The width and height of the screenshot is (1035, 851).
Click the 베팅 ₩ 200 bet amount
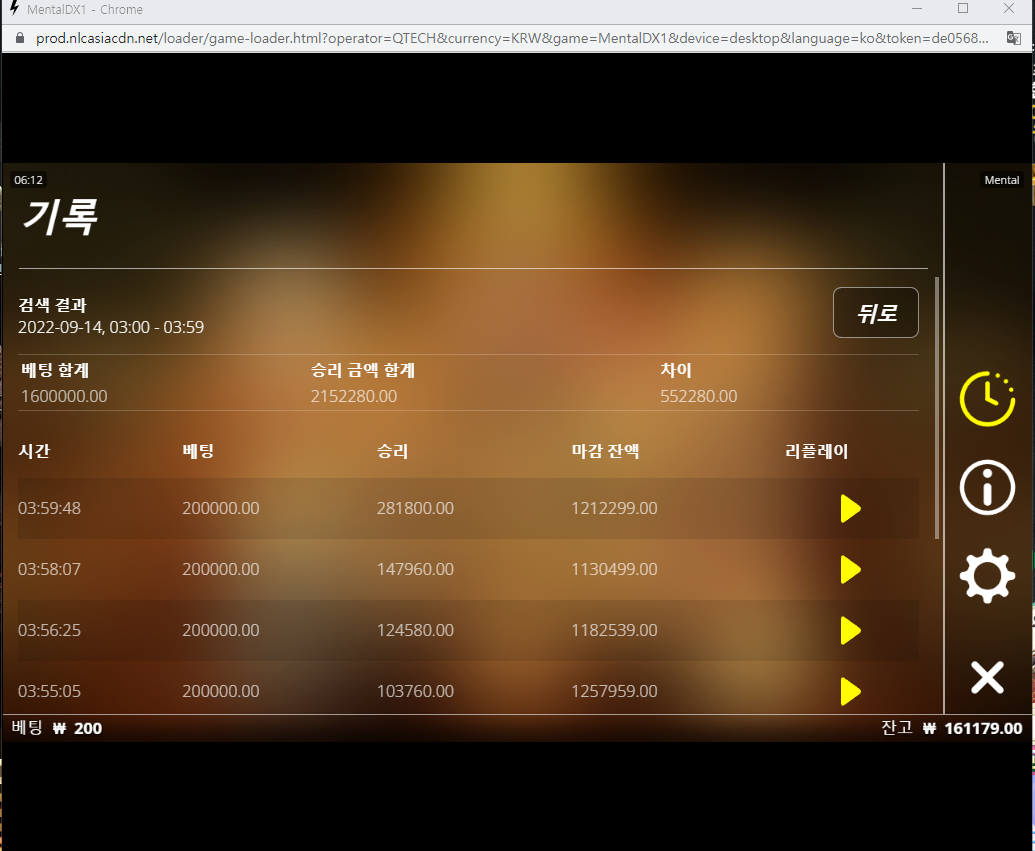57,728
